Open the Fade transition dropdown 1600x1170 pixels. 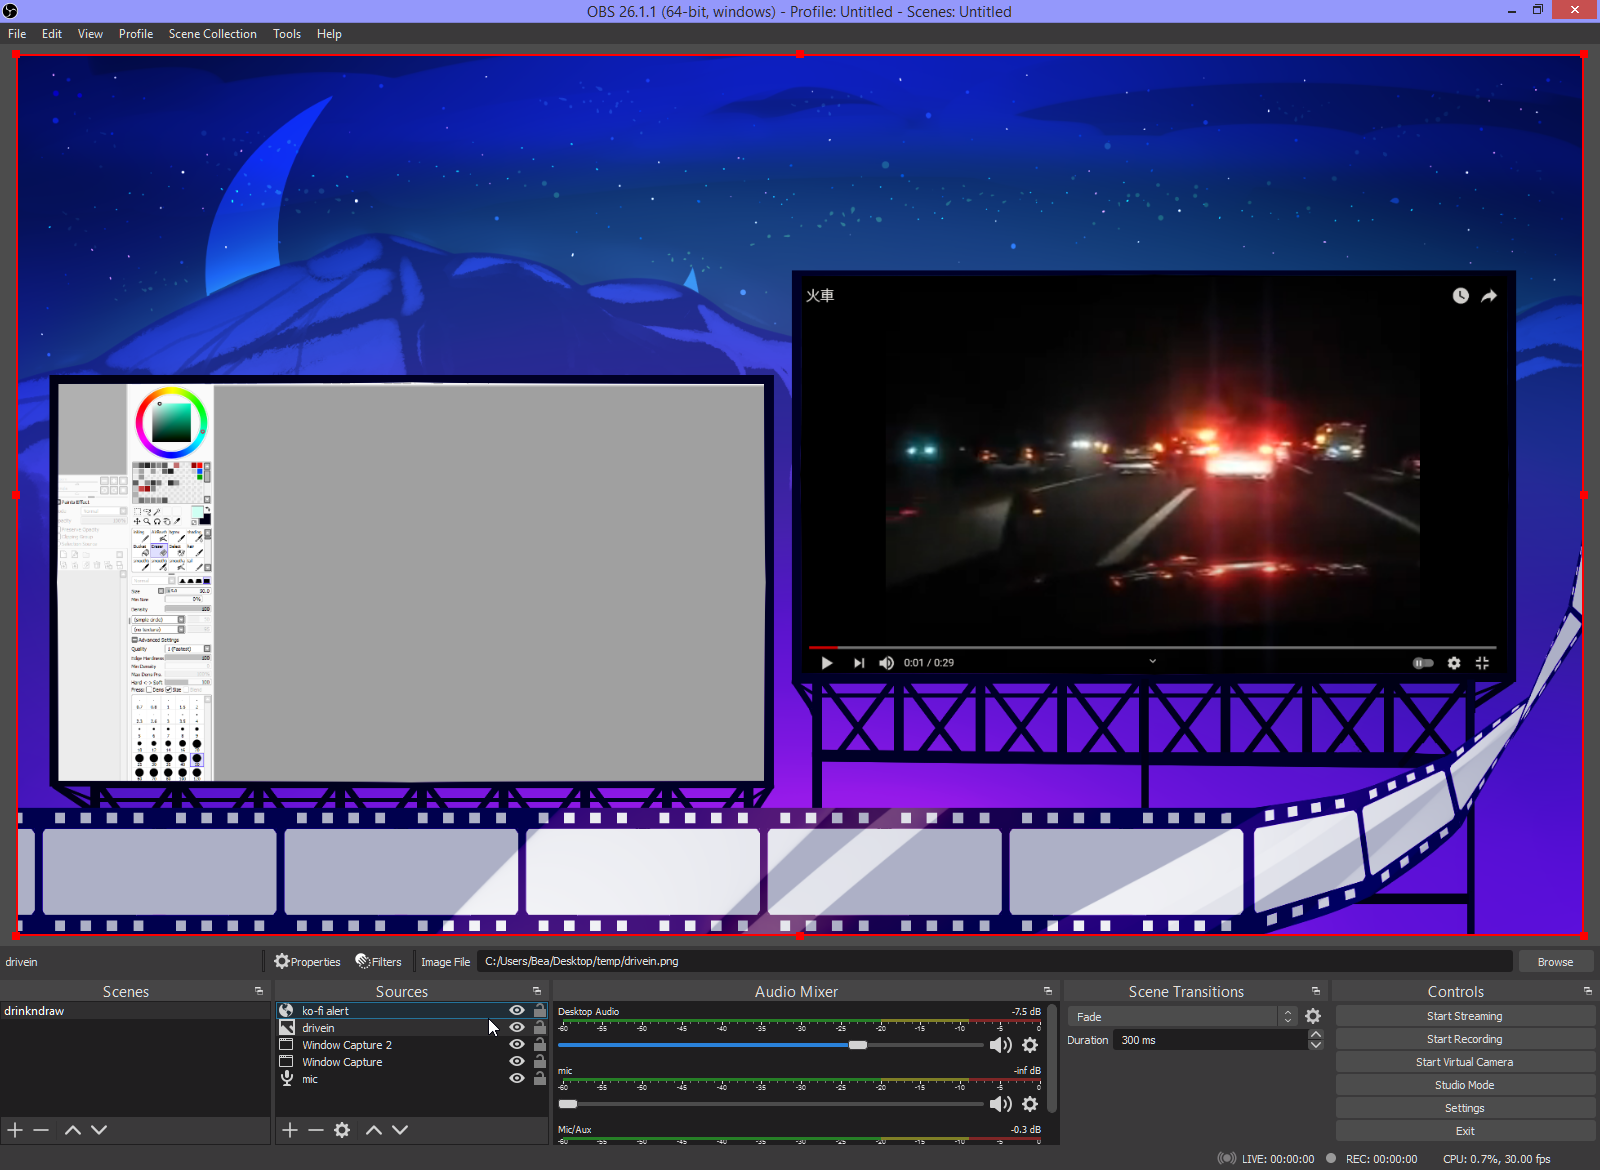(x=1183, y=1016)
